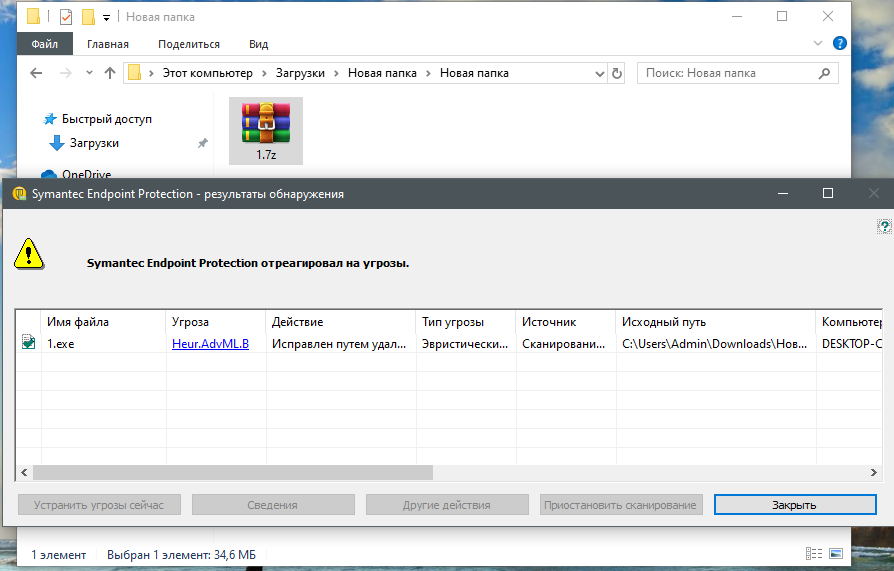Sort by Угроза column header
The height and width of the screenshot is (571, 894).
216,322
